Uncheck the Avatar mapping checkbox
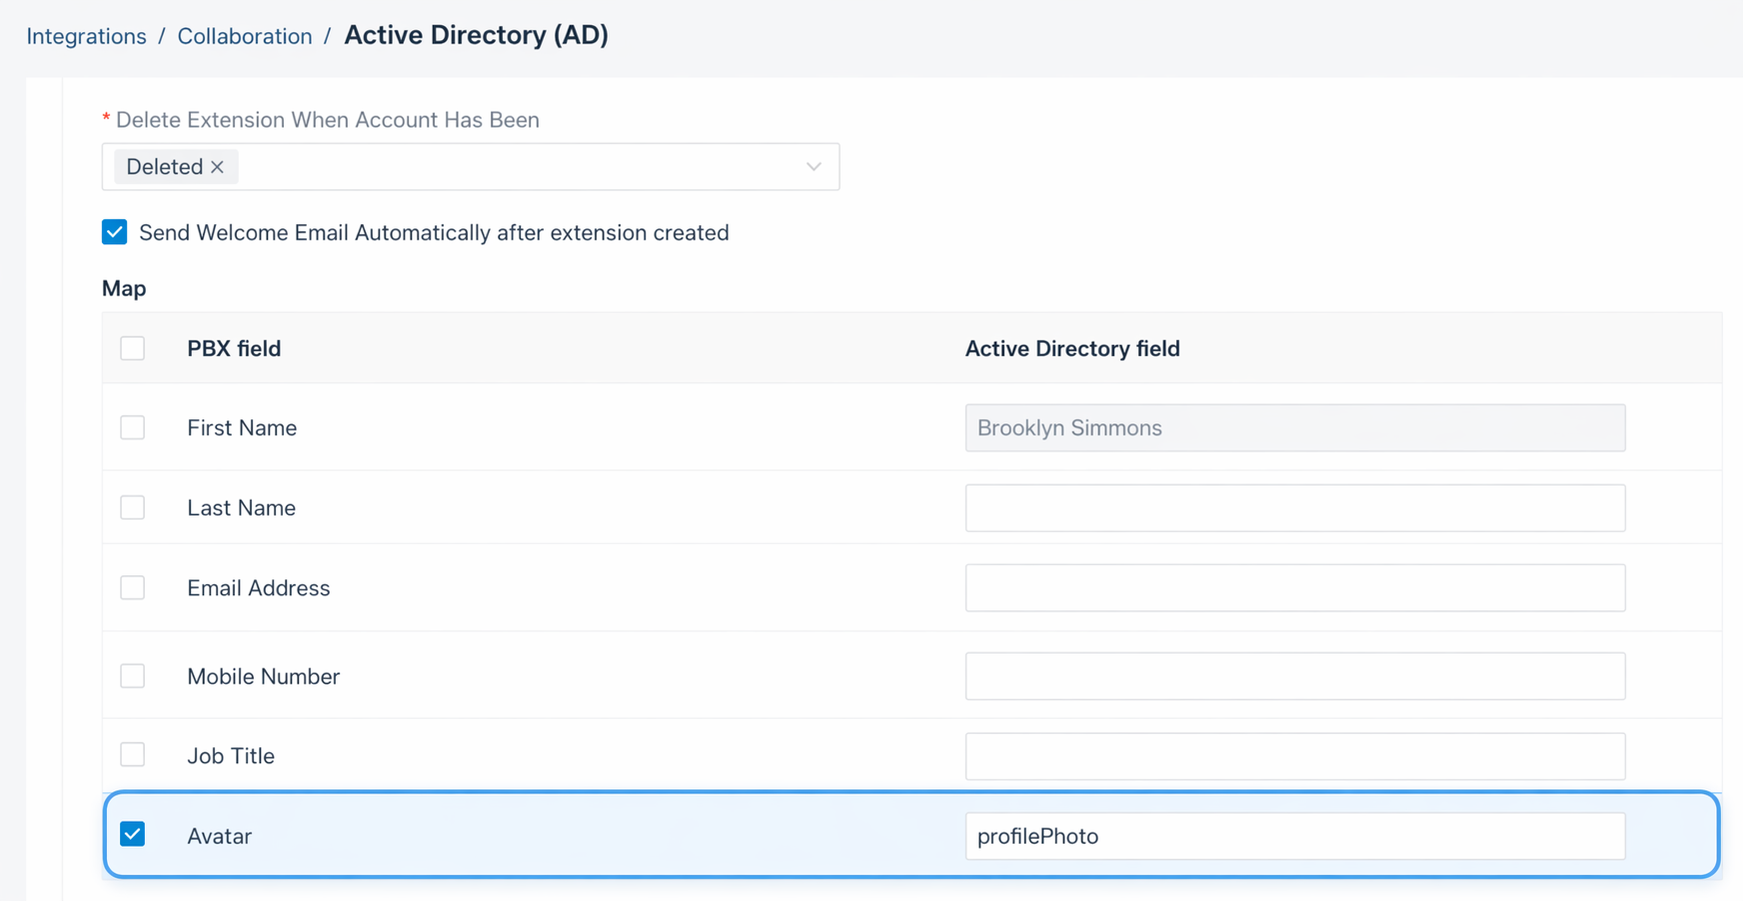This screenshot has width=1743, height=901. click(132, 835)
